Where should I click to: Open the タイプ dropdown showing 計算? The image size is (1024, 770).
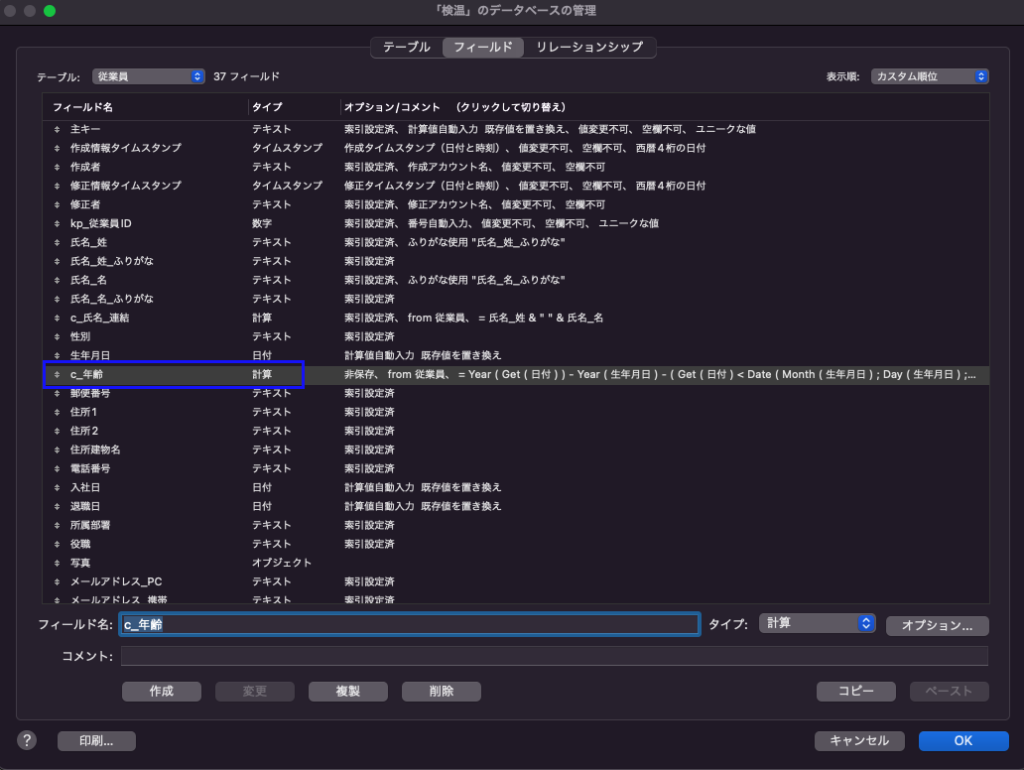[817, 624]
